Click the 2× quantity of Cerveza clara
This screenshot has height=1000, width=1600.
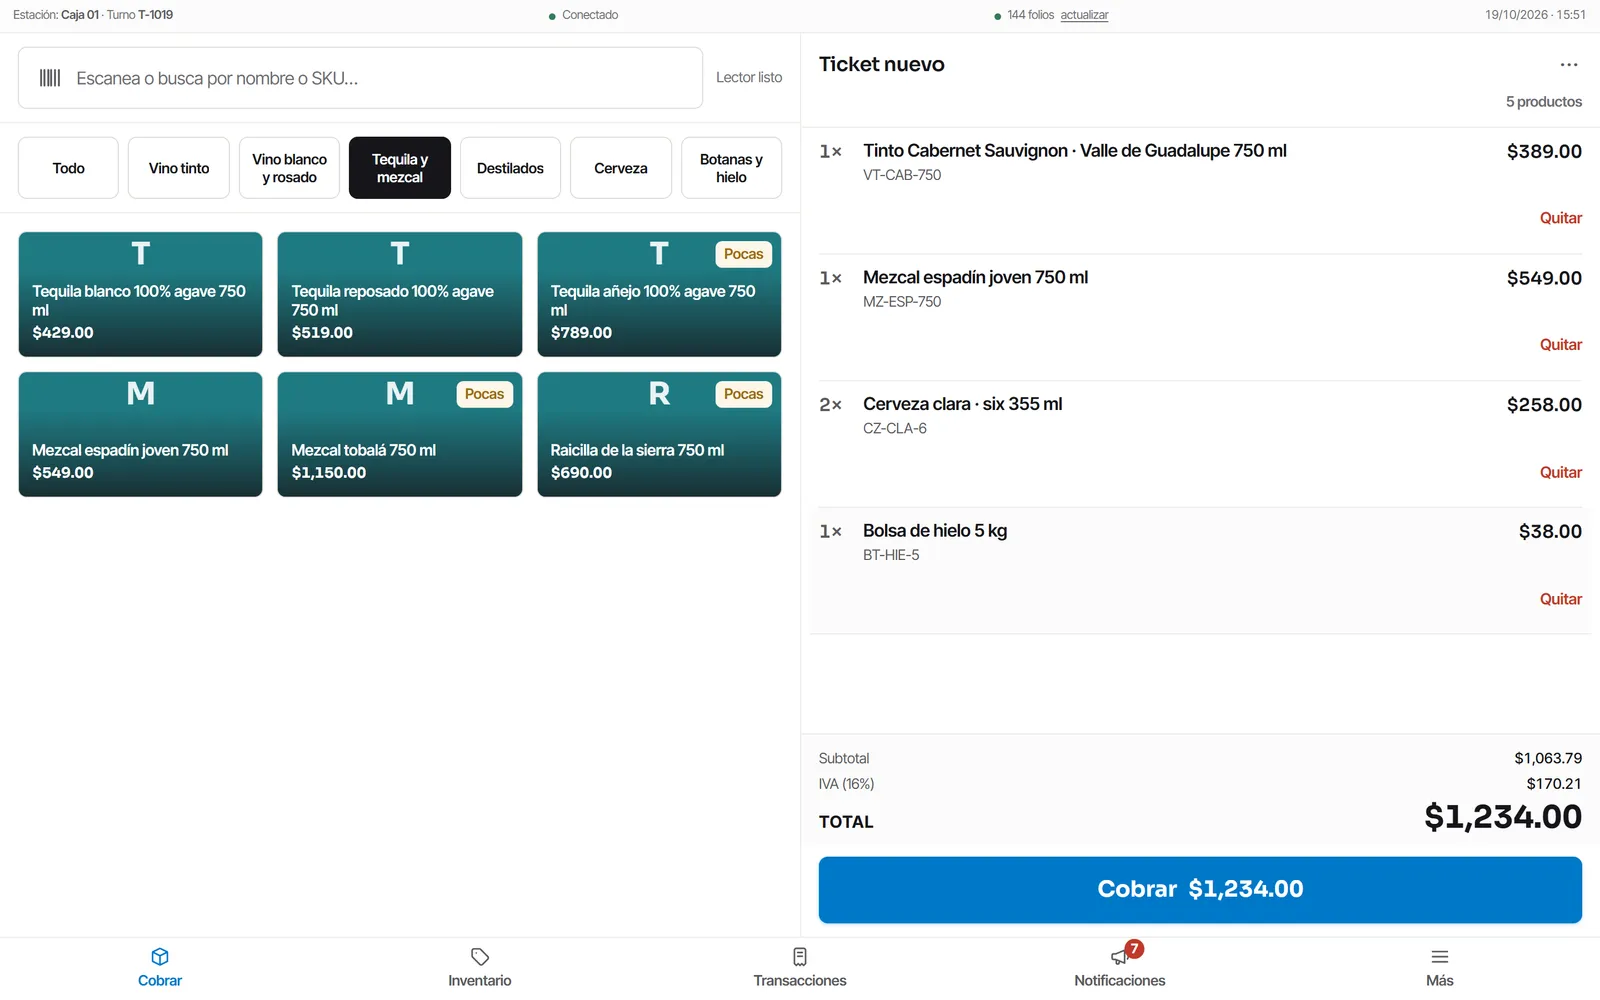pyautogui.click(x=830, y=405)
